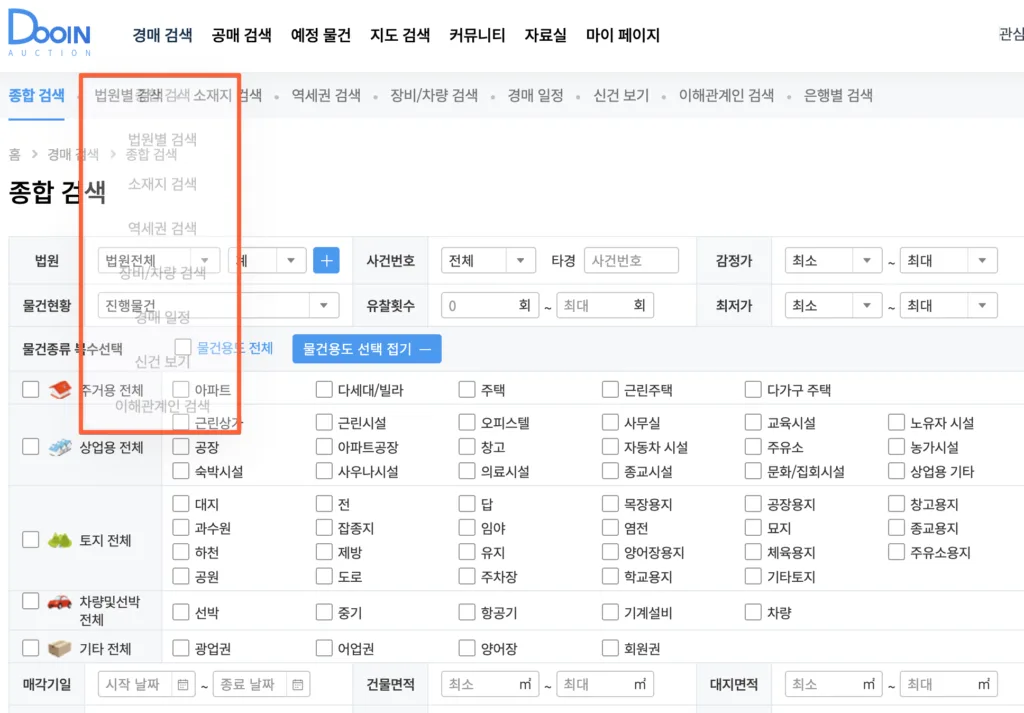Image resolution: width=1024 pixels, height=713 pixels.
Task: Switch to the 이해관계인 검색 tab in the submenu bar
Action: 726,95
